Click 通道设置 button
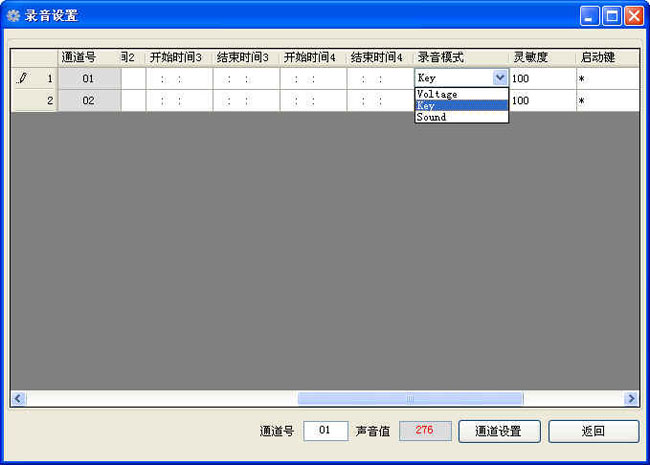This screenshot has width=650, height=465. (499, 431)
